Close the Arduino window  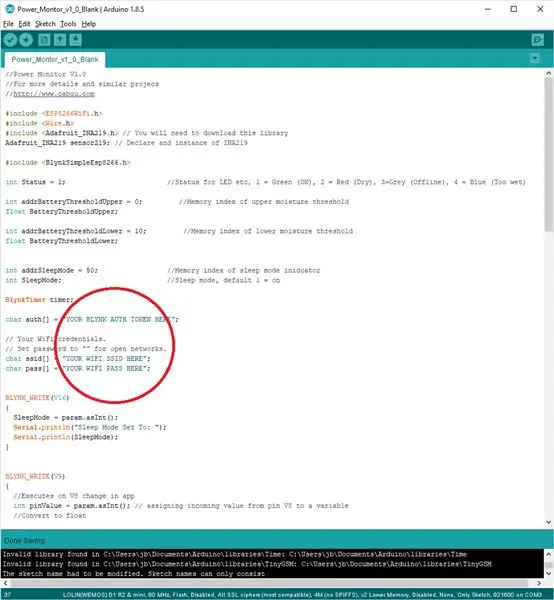[540, 9]
